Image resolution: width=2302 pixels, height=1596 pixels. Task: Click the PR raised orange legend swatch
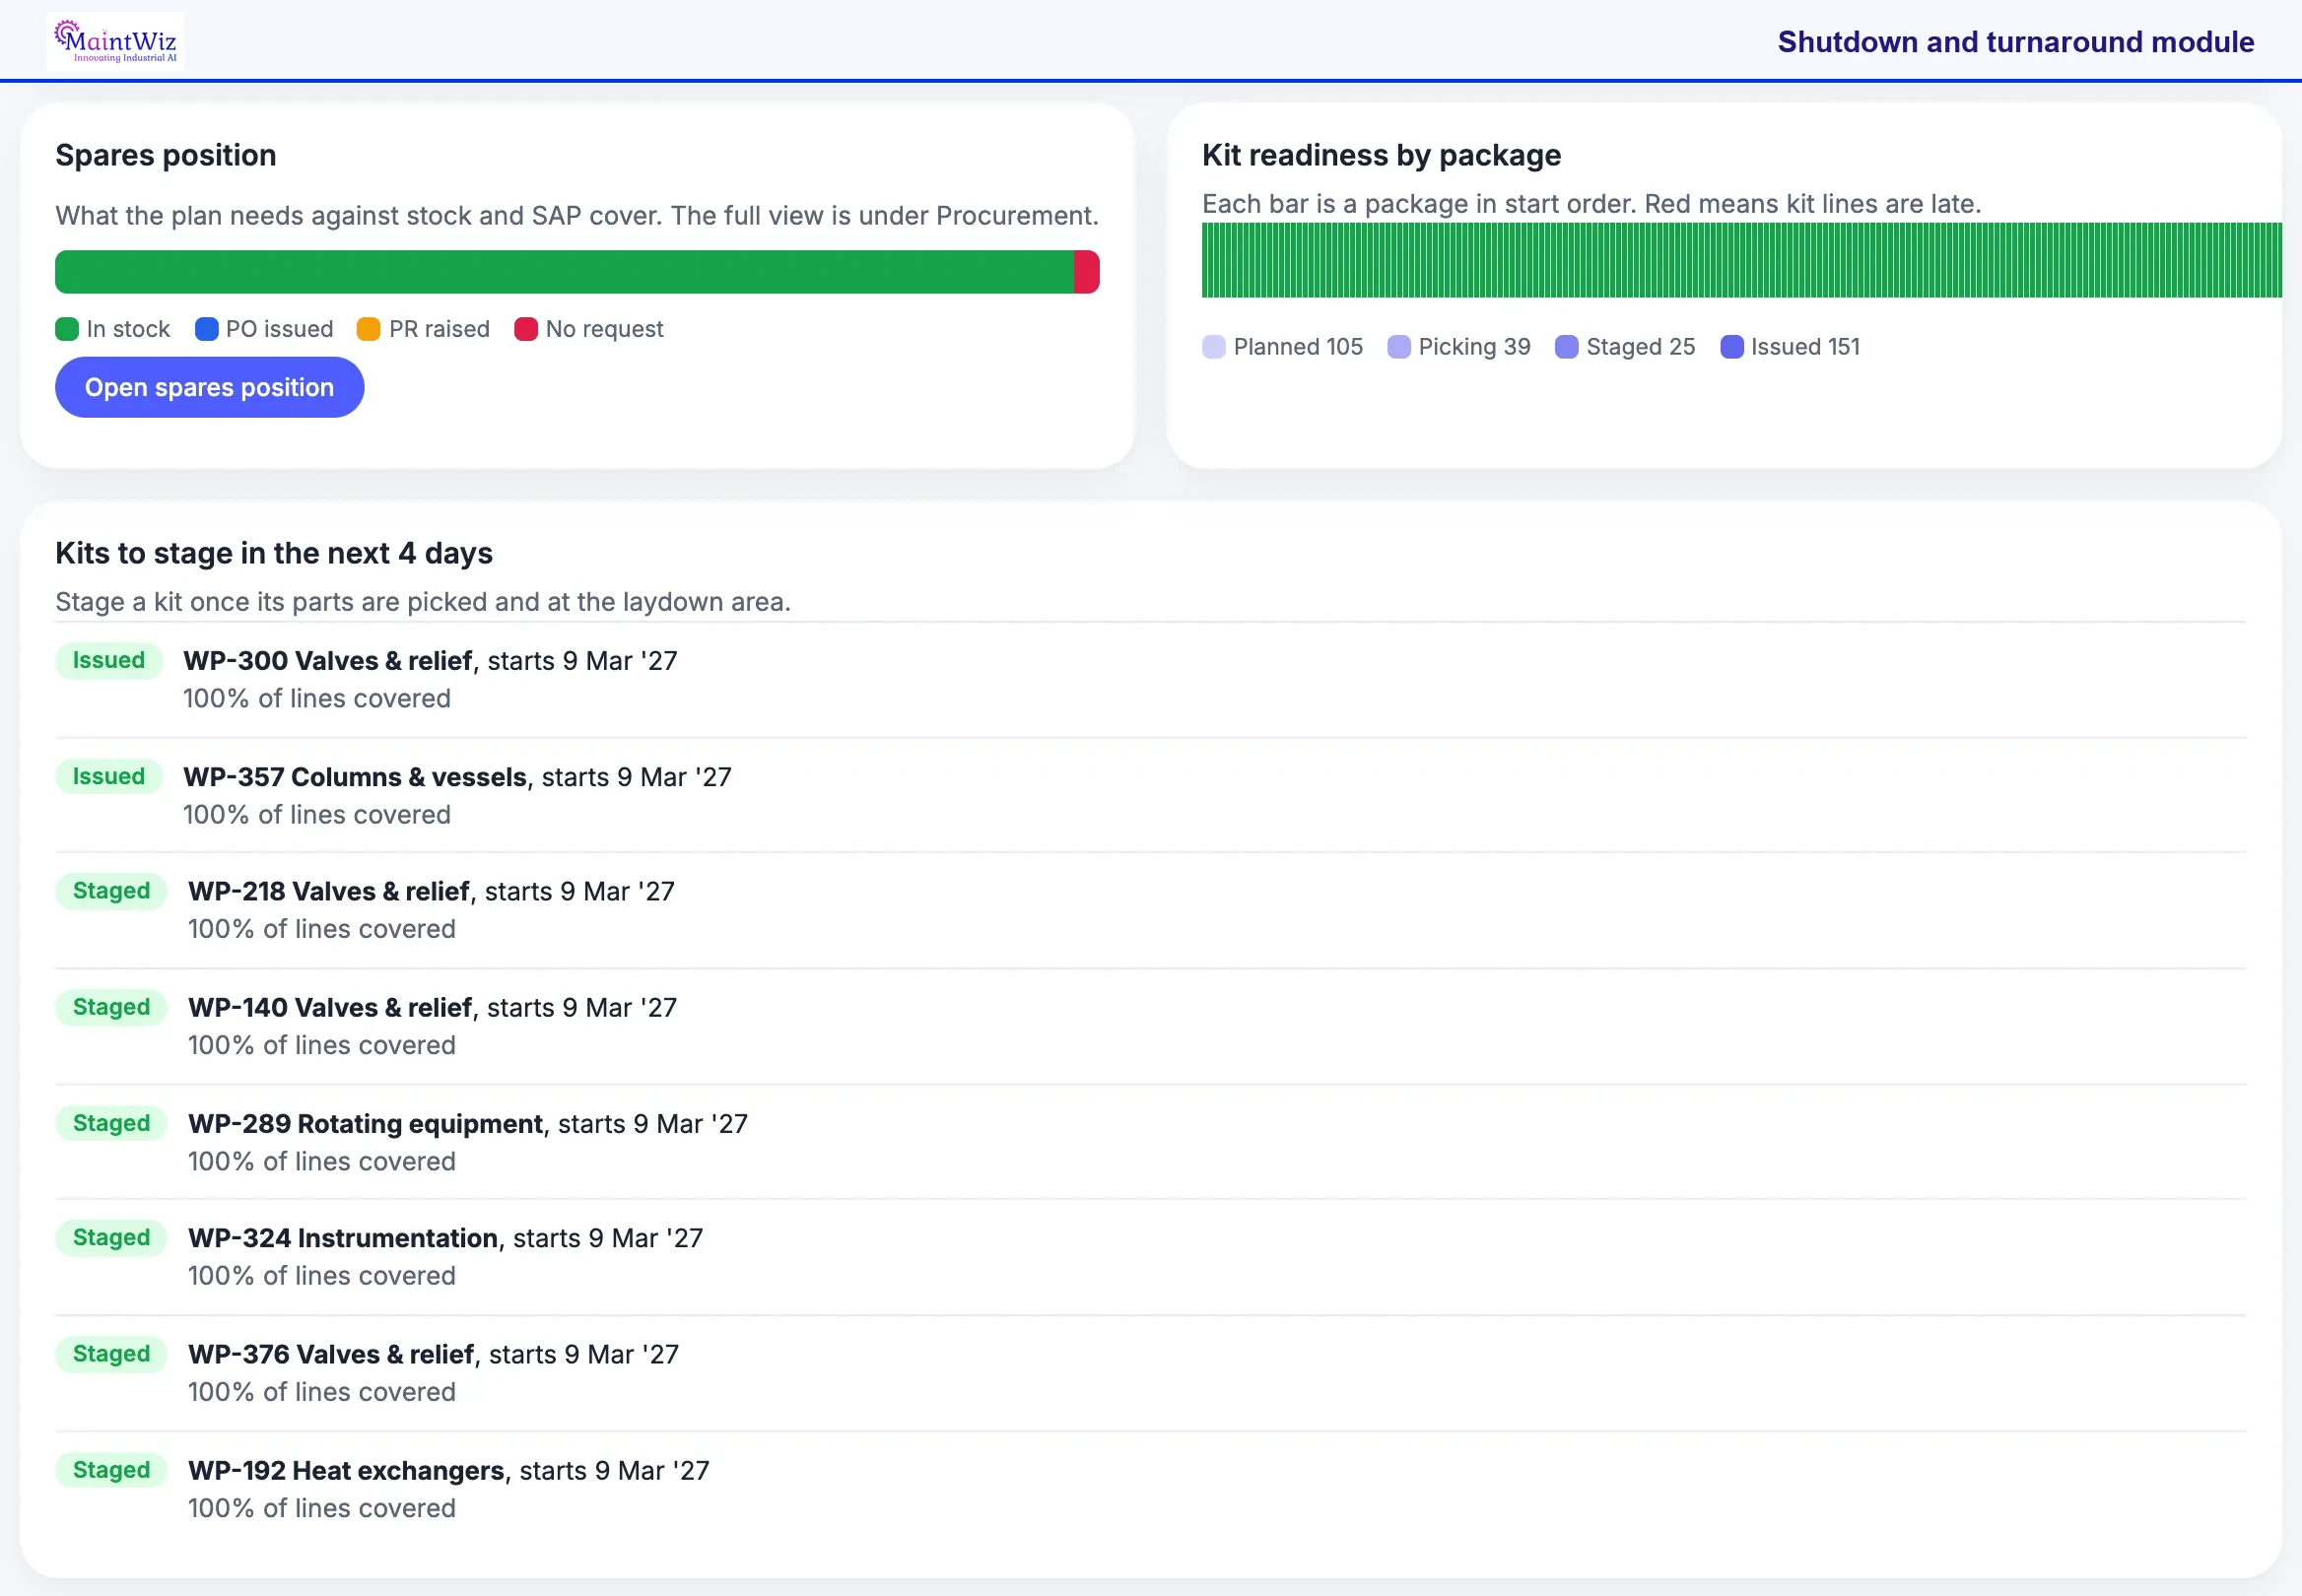(x=369, y=329)
